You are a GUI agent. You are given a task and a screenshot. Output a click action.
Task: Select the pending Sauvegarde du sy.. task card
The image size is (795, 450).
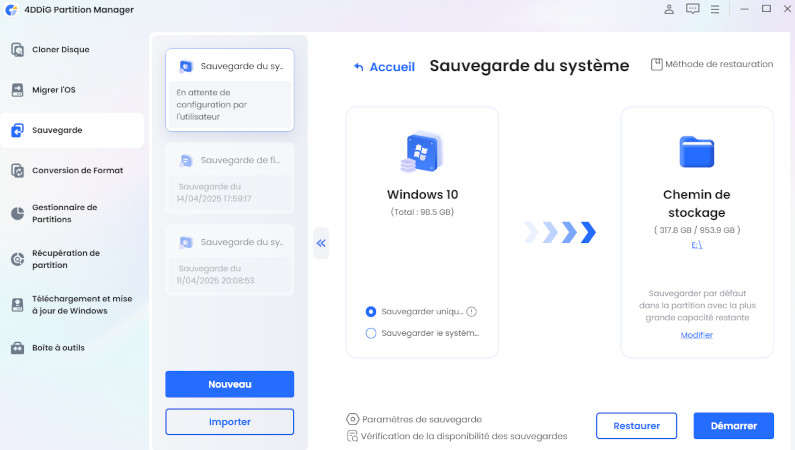pyautogui.click(x=230, y=90)
